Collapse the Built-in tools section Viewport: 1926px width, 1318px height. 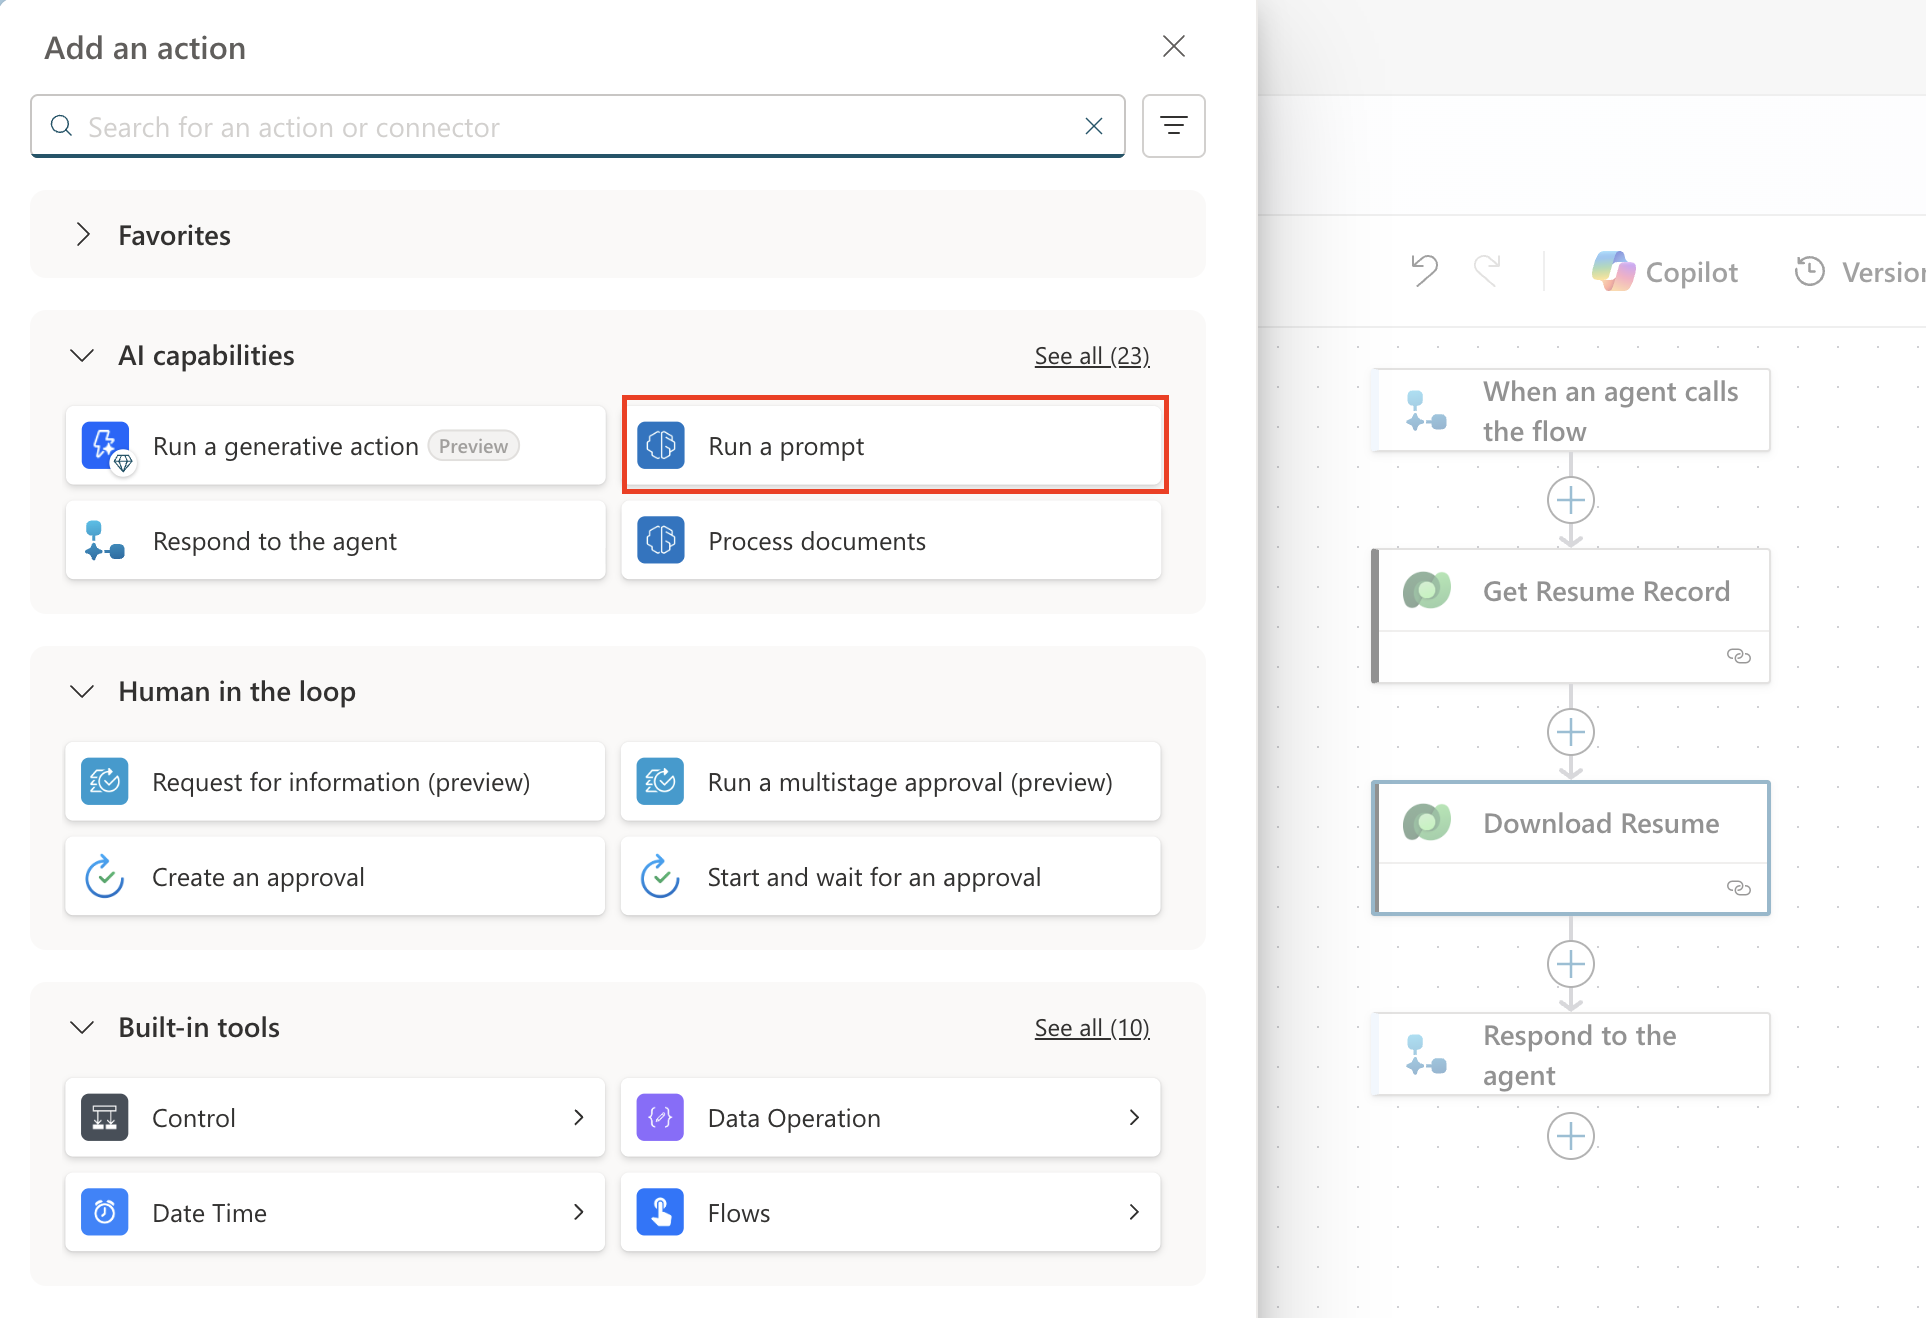[83, 1028]
